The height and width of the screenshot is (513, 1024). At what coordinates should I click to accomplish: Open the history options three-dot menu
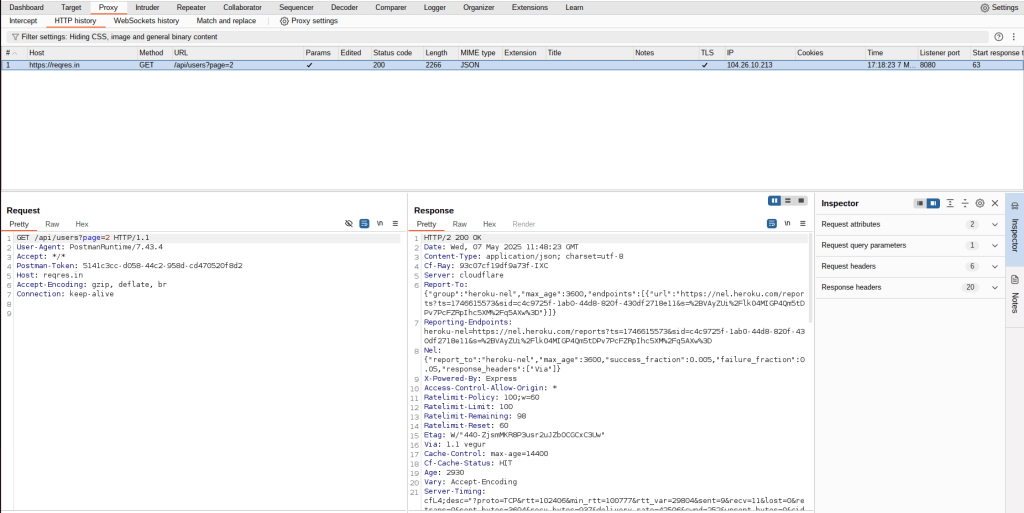(1013, 36)
